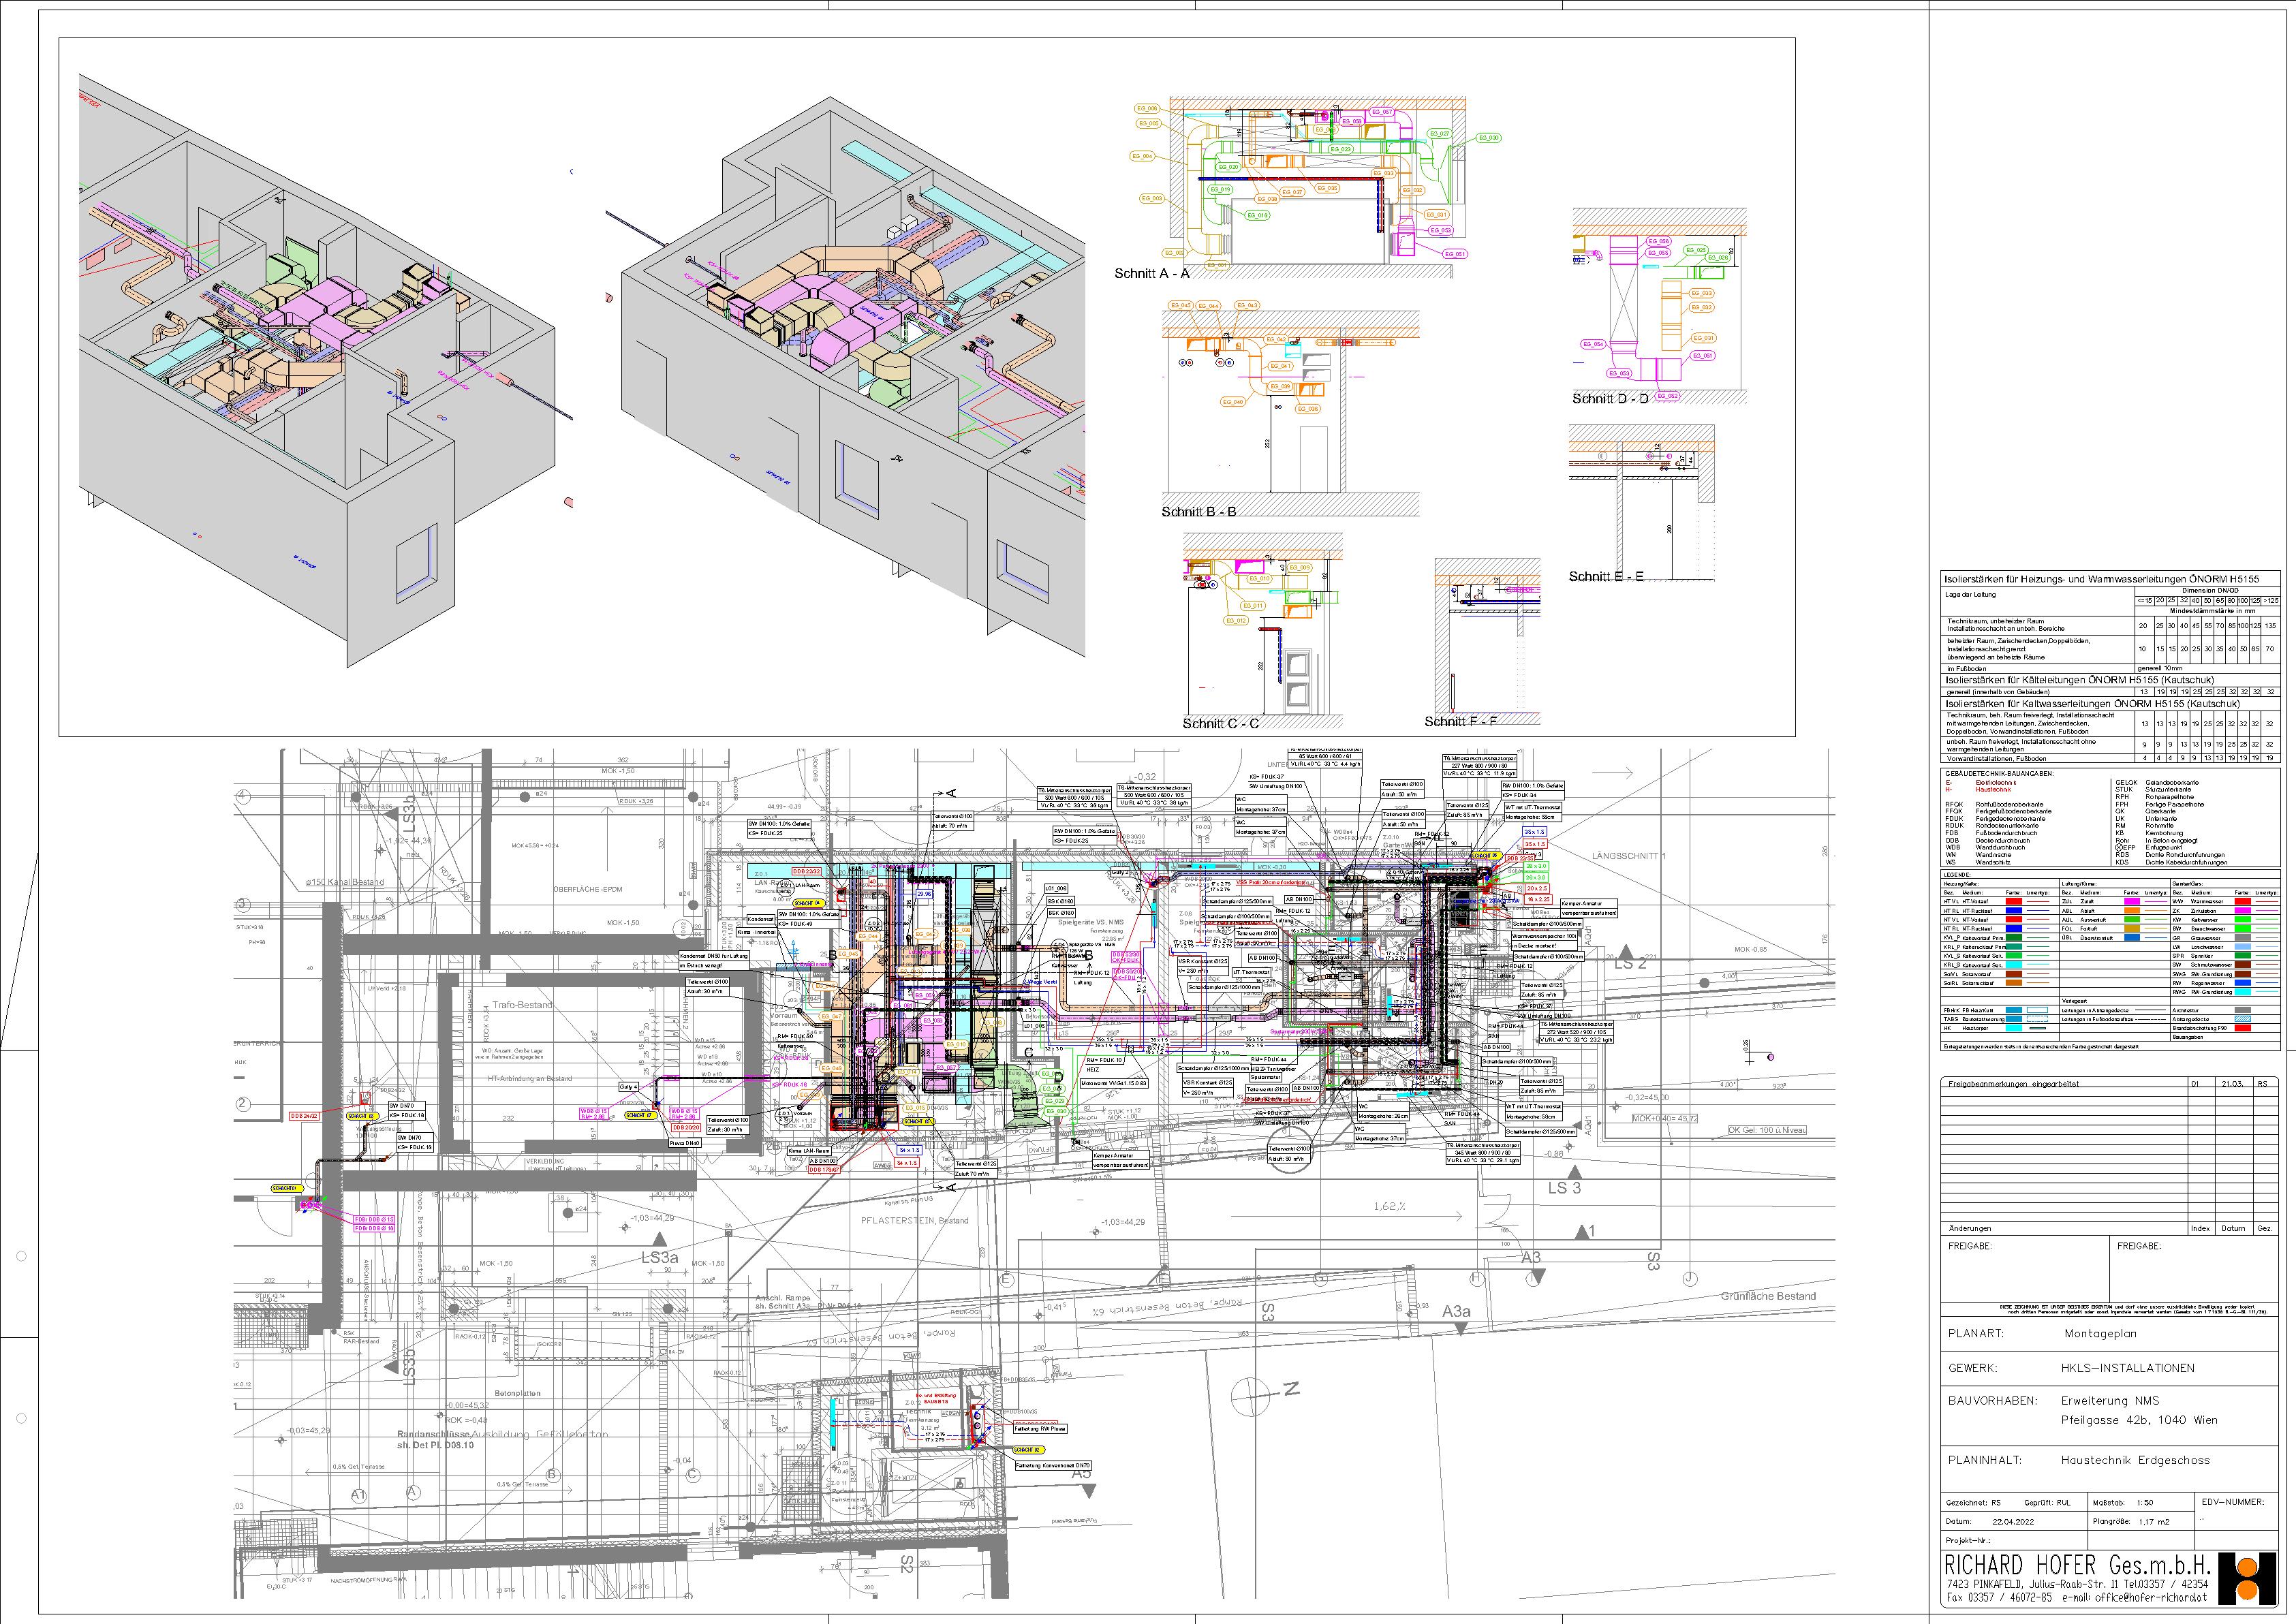This screenshot has height=1624, width=2296.
Task: Click the Brandabschottung F90 red swatch
Action: [2243, 1028]
